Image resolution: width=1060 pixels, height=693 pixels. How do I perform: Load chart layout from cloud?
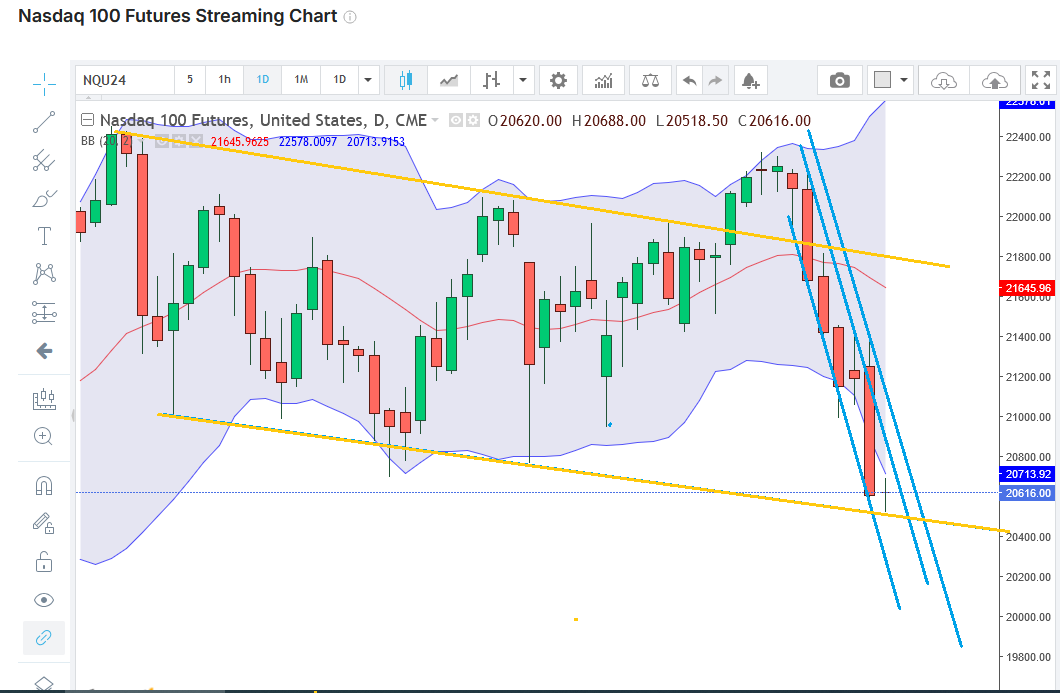944,80
